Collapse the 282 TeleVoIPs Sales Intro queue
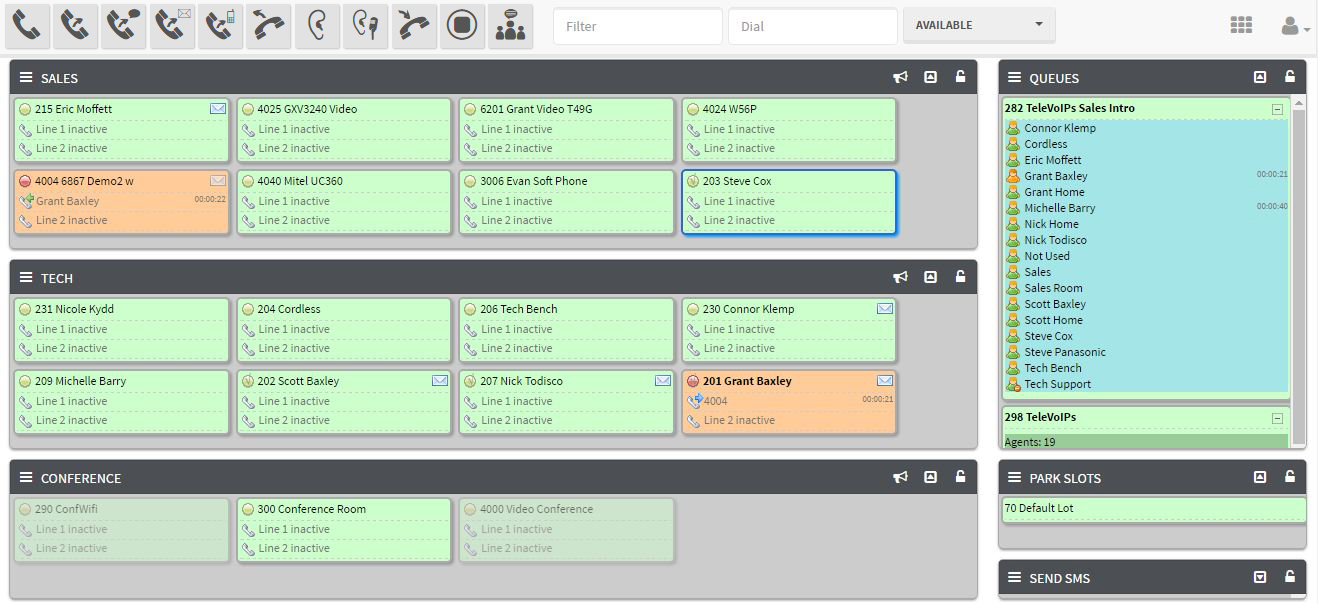 click(x=1277, y=108)
